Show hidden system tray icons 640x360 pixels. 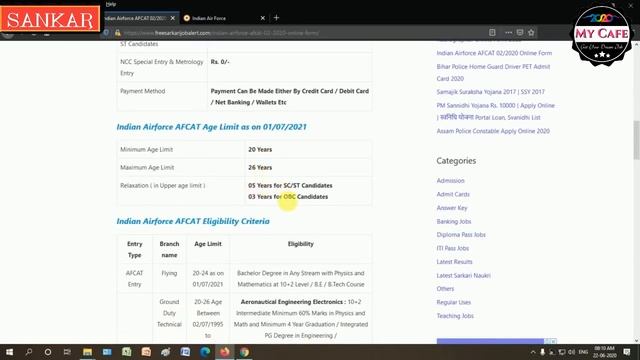(533, 352)
